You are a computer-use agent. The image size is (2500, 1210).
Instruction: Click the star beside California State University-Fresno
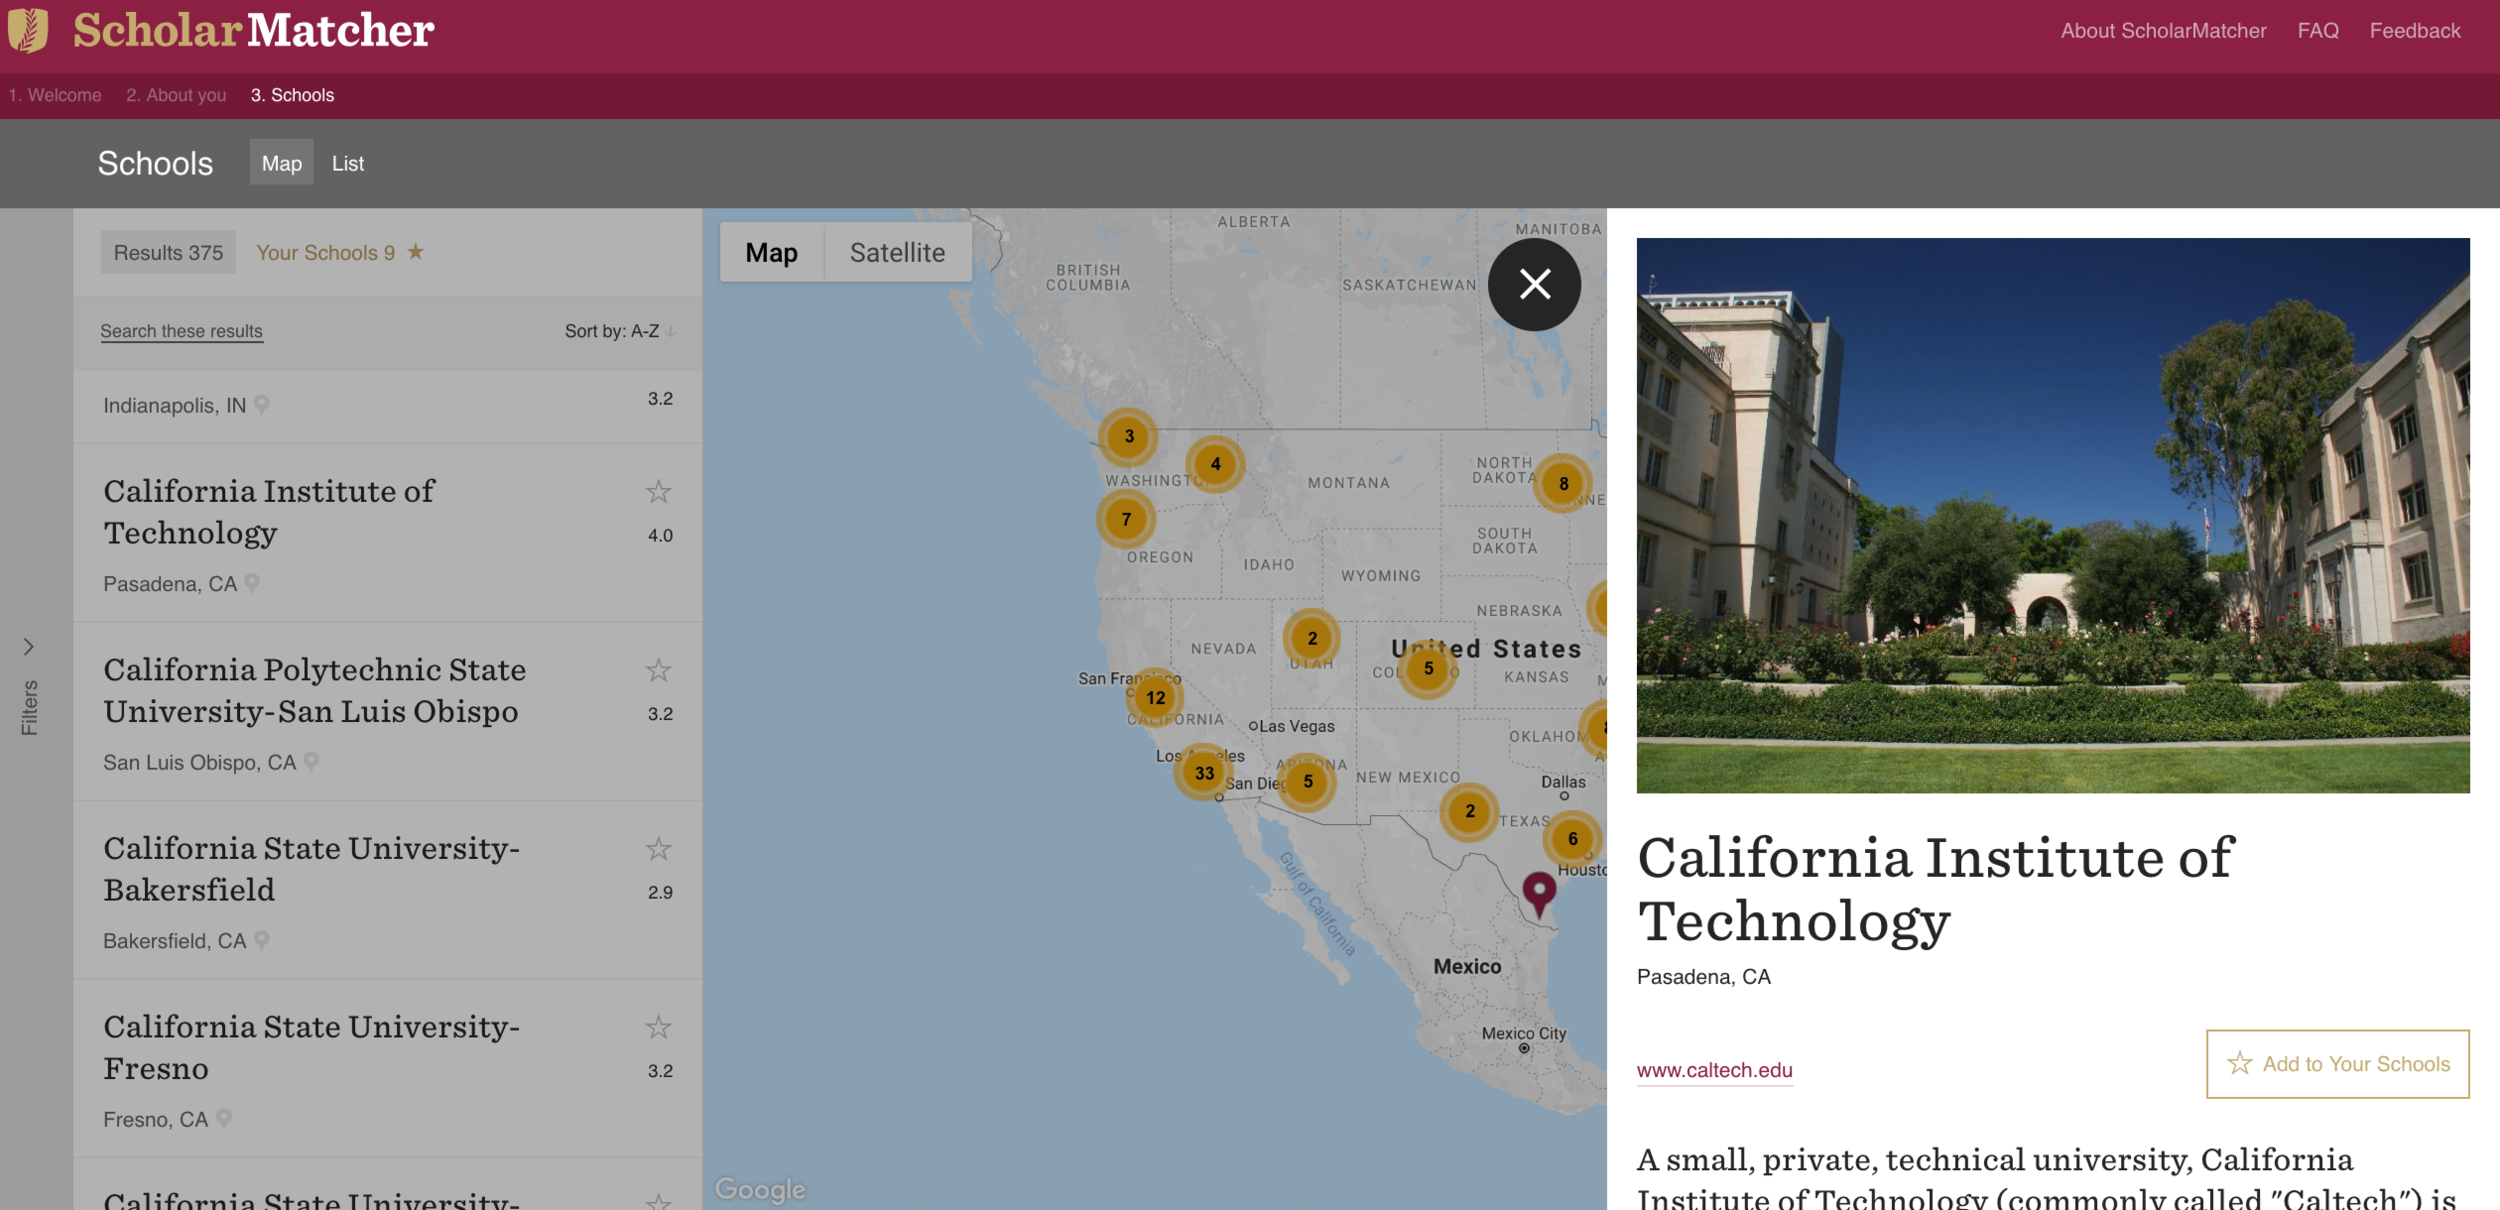[x=658, y=1028]
